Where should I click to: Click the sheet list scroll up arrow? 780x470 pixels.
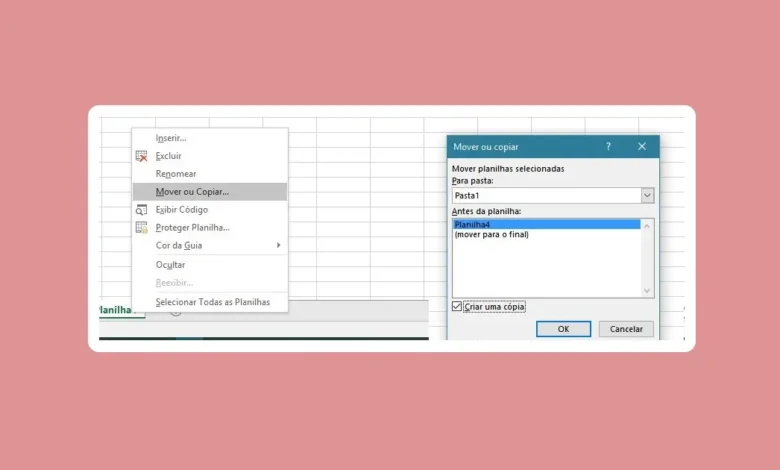[647, 226]
